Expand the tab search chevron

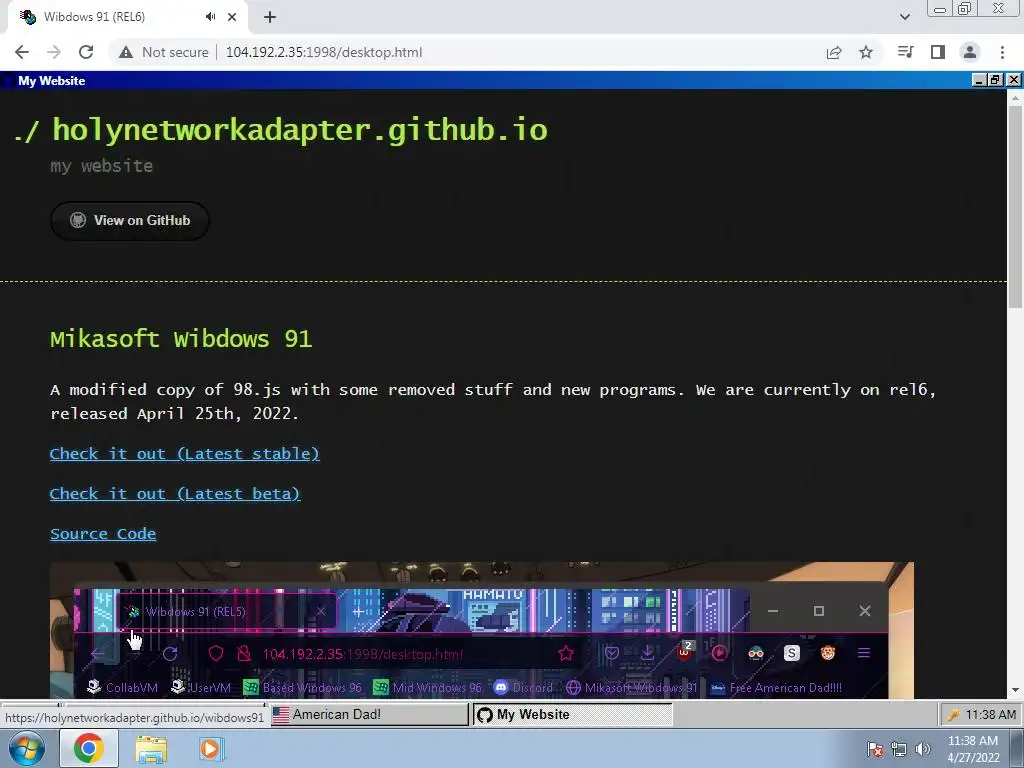pyautogui.click(x=904, y=17)
